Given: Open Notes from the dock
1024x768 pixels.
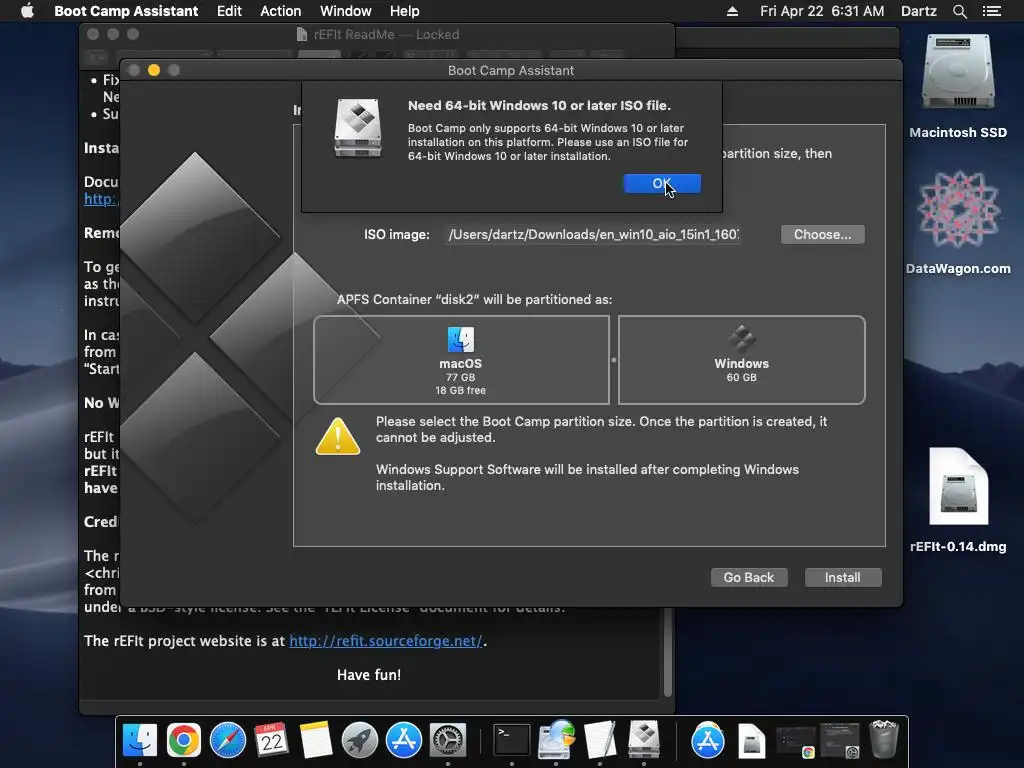Looking at the screenshot, I should [315, 741].
